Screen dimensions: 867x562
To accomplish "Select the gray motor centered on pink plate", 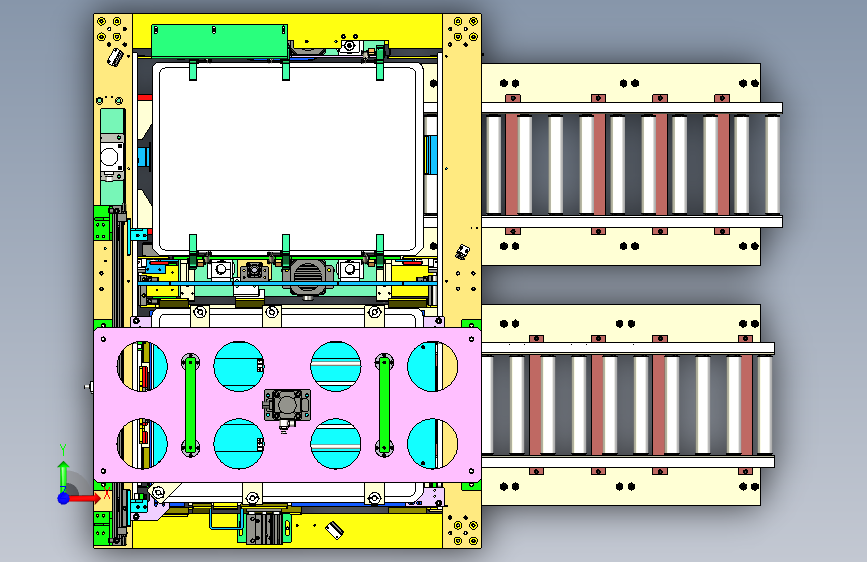I will click(x=286, y=405).
